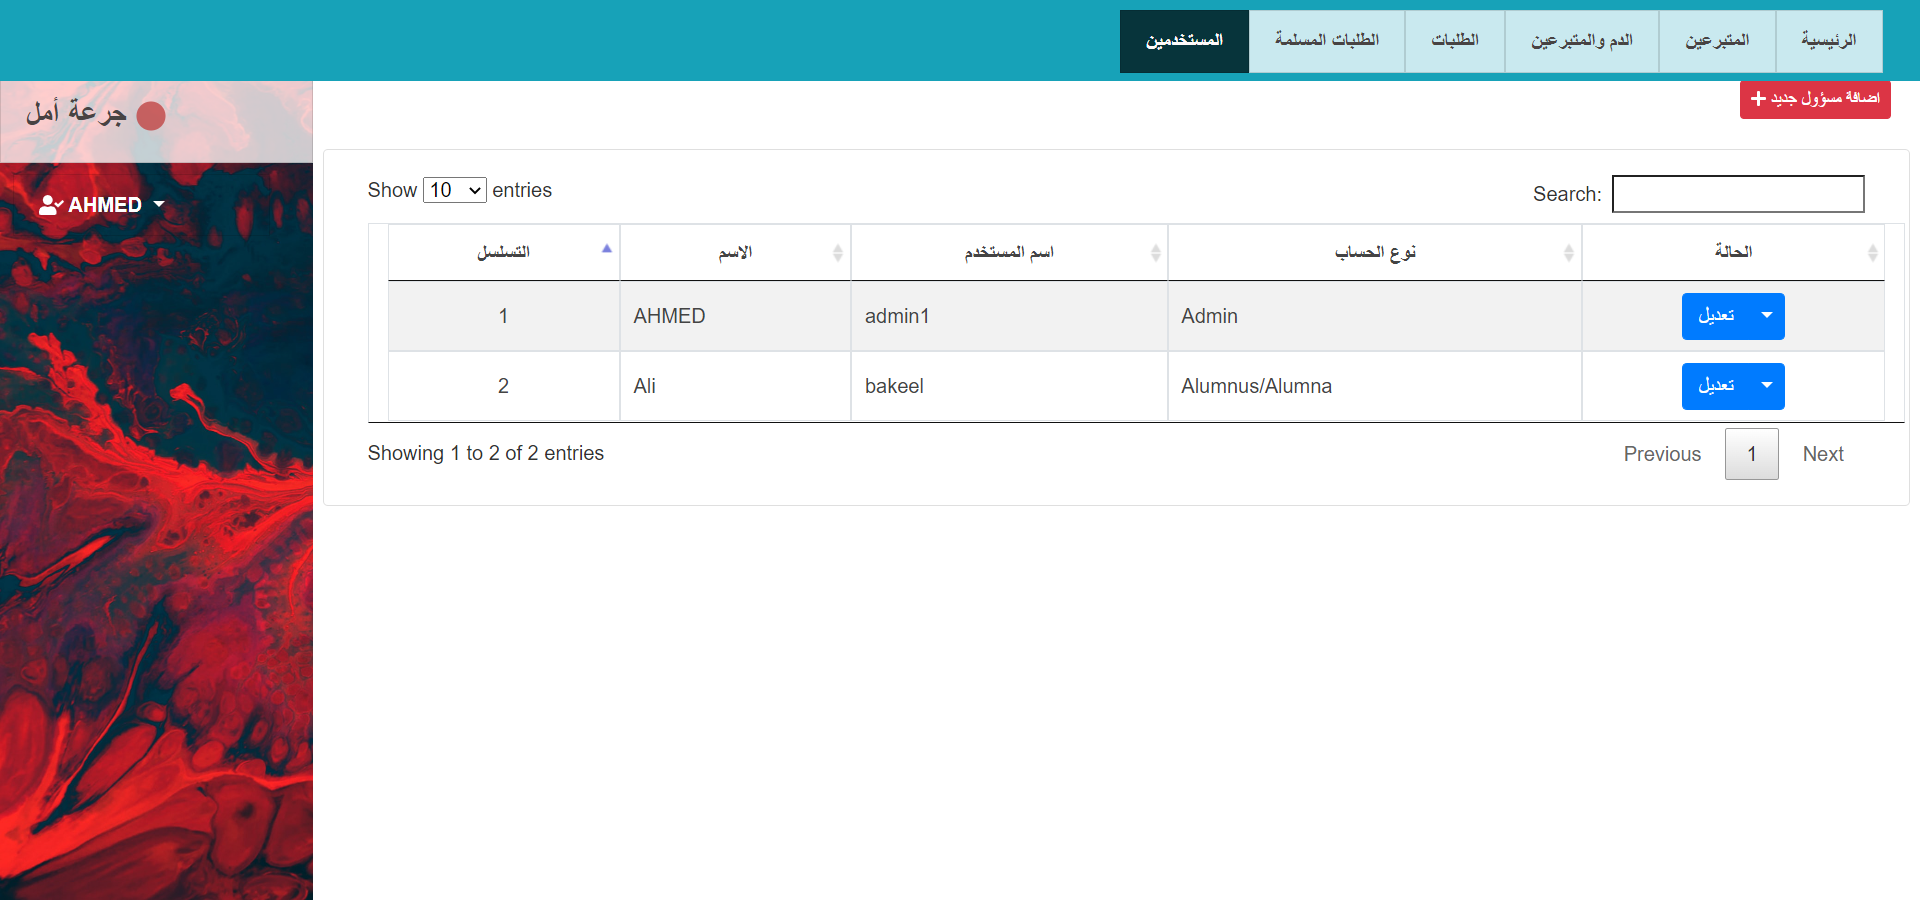This screenshot has height=900, width=1920.
Task: Sort the الاسم column using its arrow icon
Action: point(839,252)
